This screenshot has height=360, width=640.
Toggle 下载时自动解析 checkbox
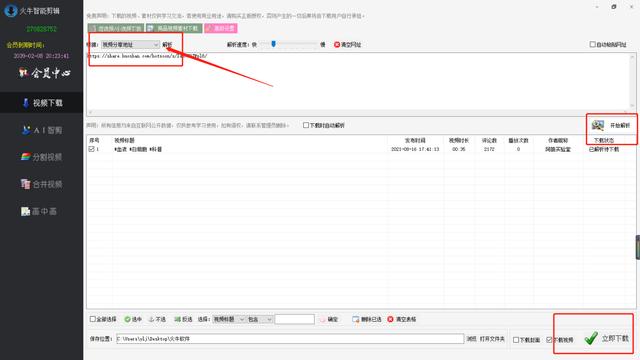click(x=306, y=125)
